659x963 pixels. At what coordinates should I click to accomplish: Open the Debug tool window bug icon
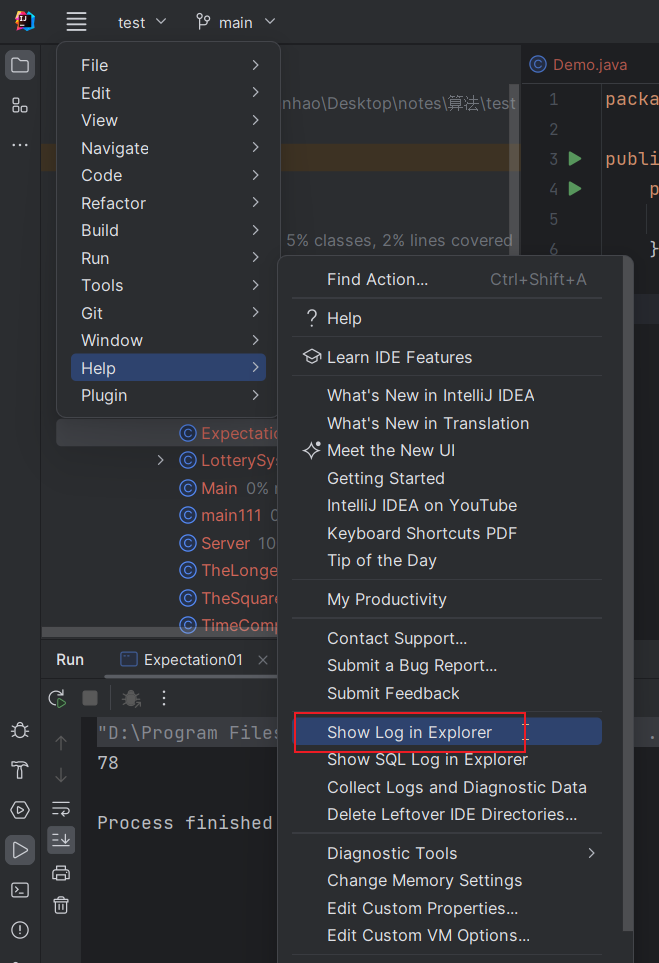20,730
